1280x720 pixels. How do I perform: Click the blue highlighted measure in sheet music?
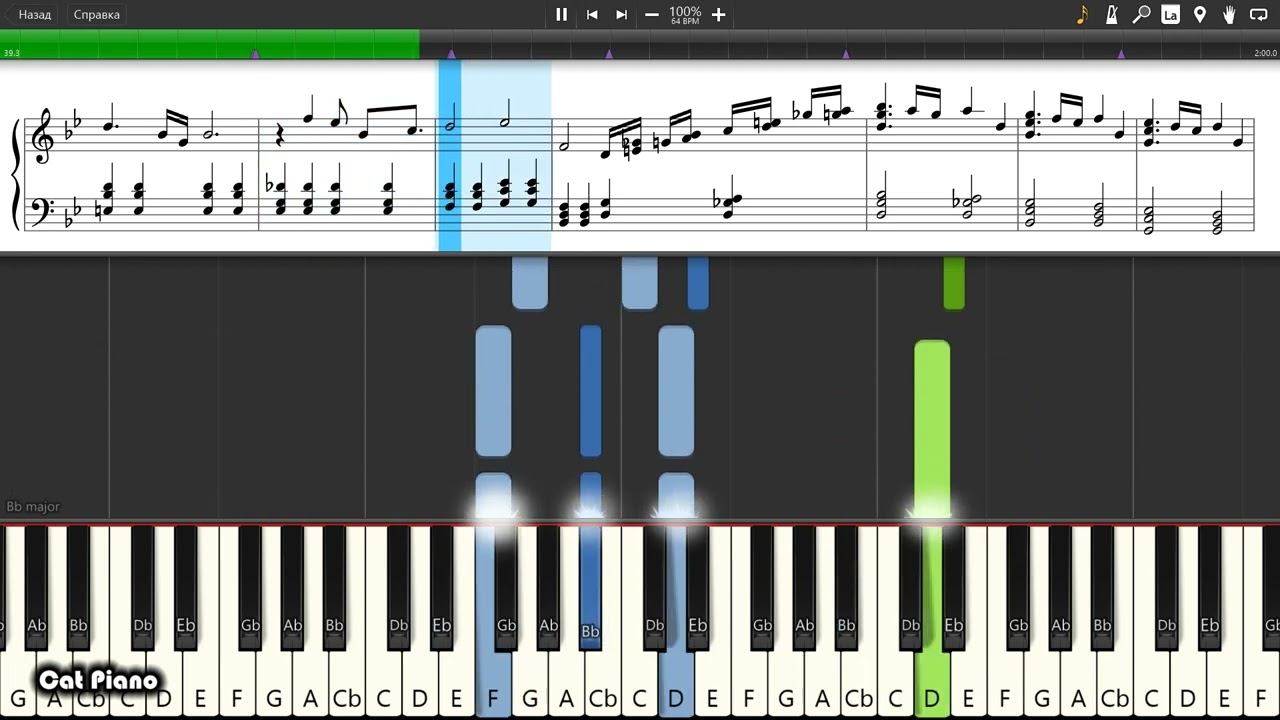[x=495, y=155]
